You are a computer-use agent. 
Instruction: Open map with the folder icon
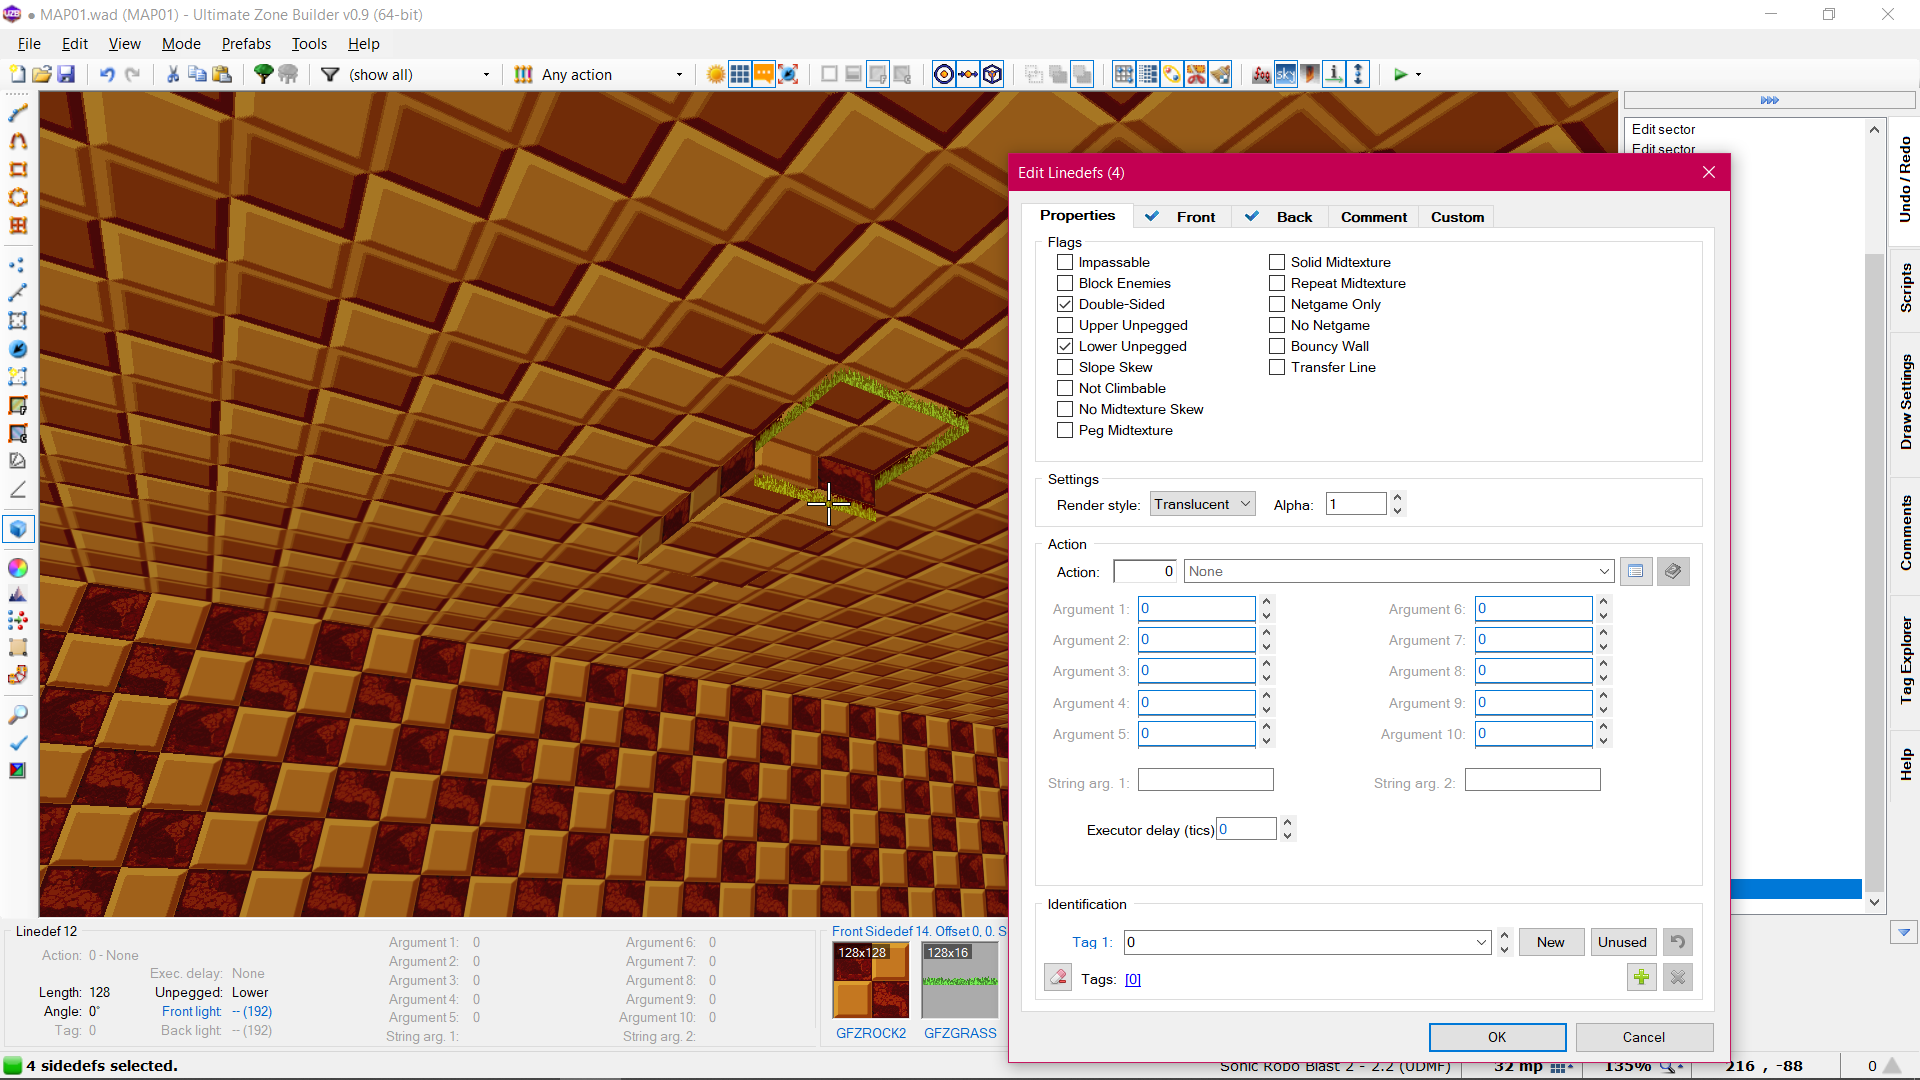(x=42, y=74)
